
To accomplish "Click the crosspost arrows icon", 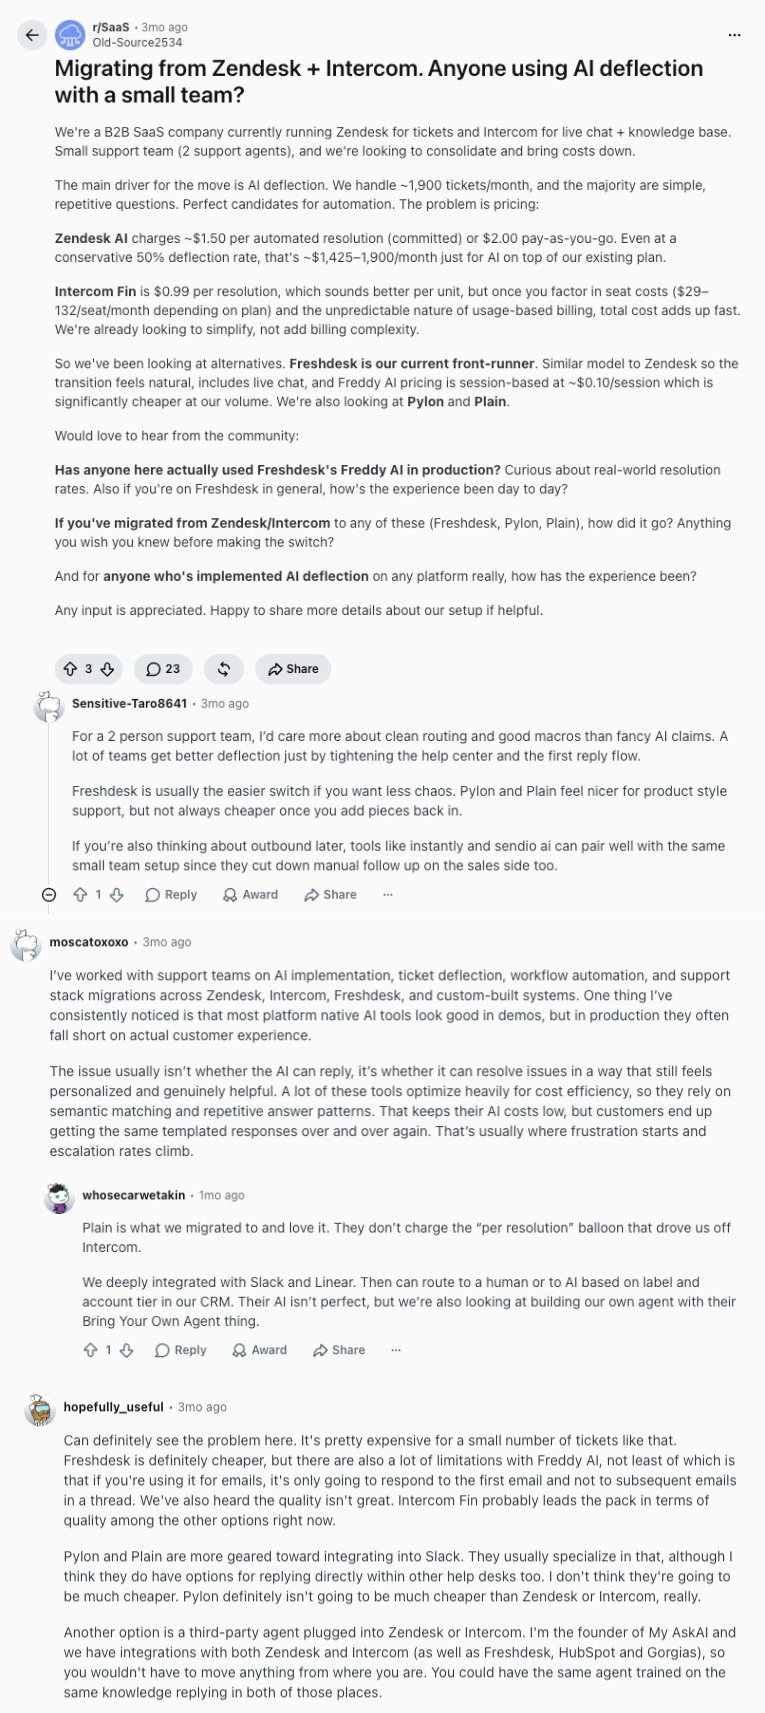I will (224, 669).
